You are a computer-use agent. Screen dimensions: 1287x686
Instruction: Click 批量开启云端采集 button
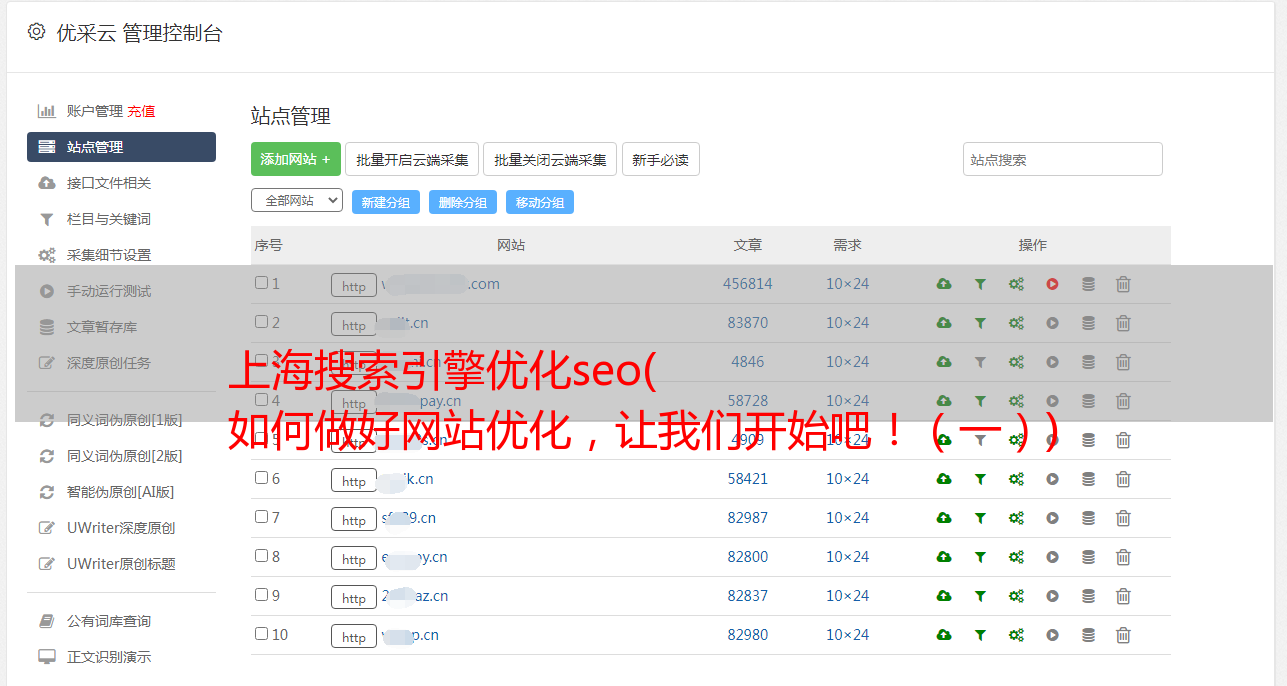[412, 159]
